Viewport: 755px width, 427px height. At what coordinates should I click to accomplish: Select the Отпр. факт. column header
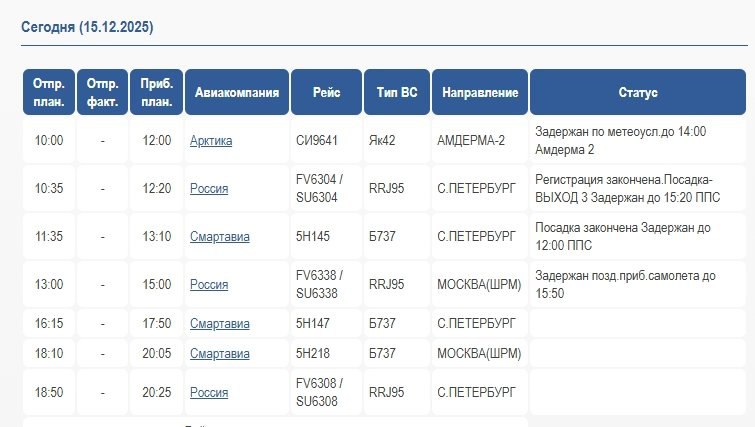[102, 92]
